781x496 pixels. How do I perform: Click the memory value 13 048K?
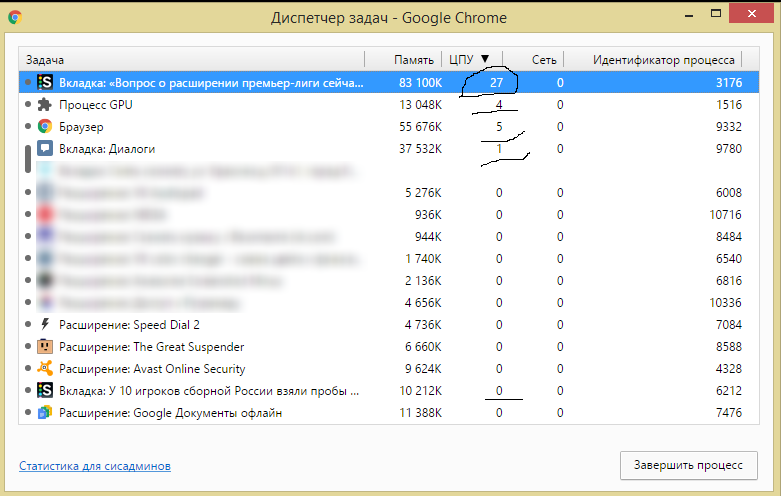tap(420, 105)
